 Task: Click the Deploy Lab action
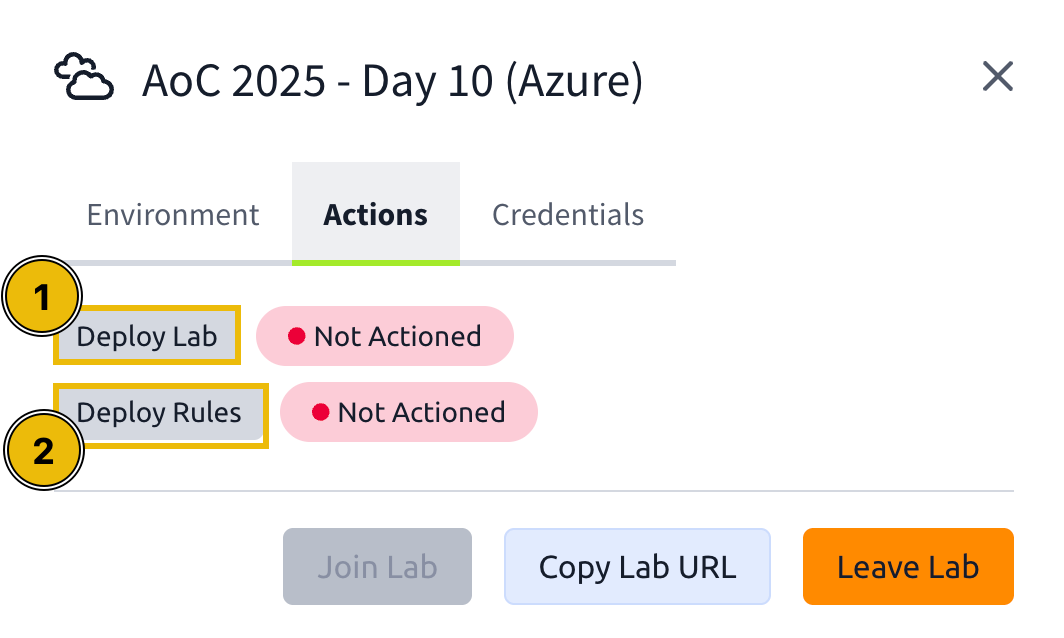pos(146,336)
